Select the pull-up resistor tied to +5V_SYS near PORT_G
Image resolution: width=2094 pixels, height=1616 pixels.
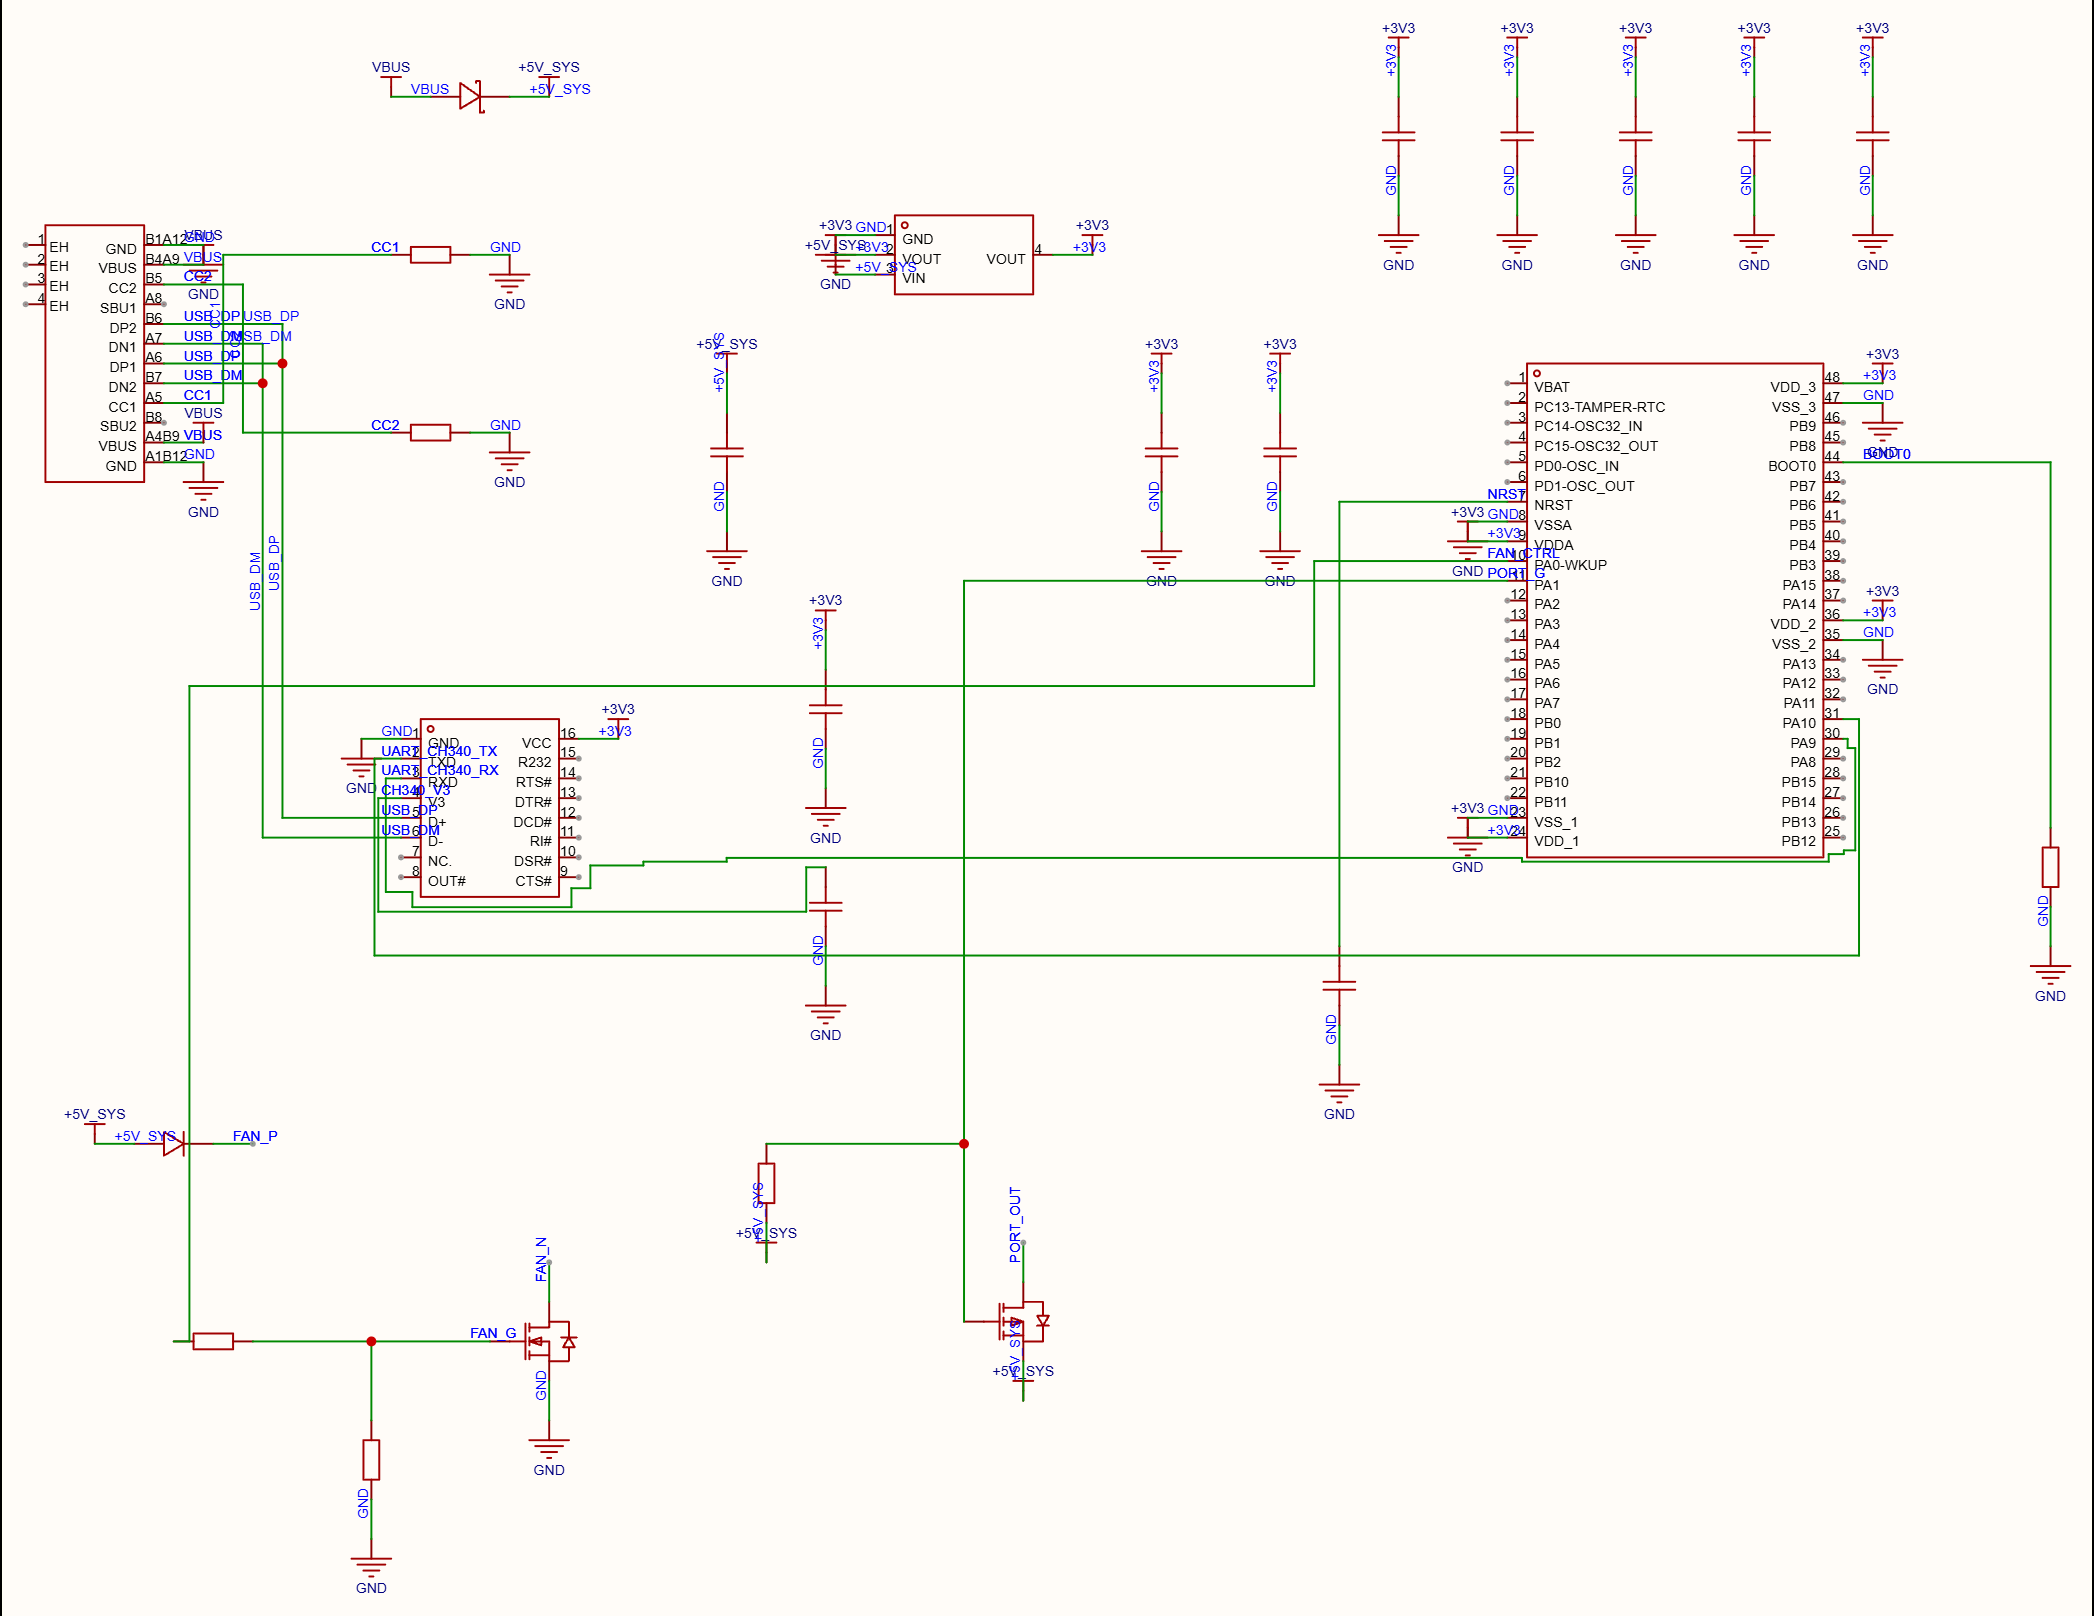click(x=766, y=1183)
